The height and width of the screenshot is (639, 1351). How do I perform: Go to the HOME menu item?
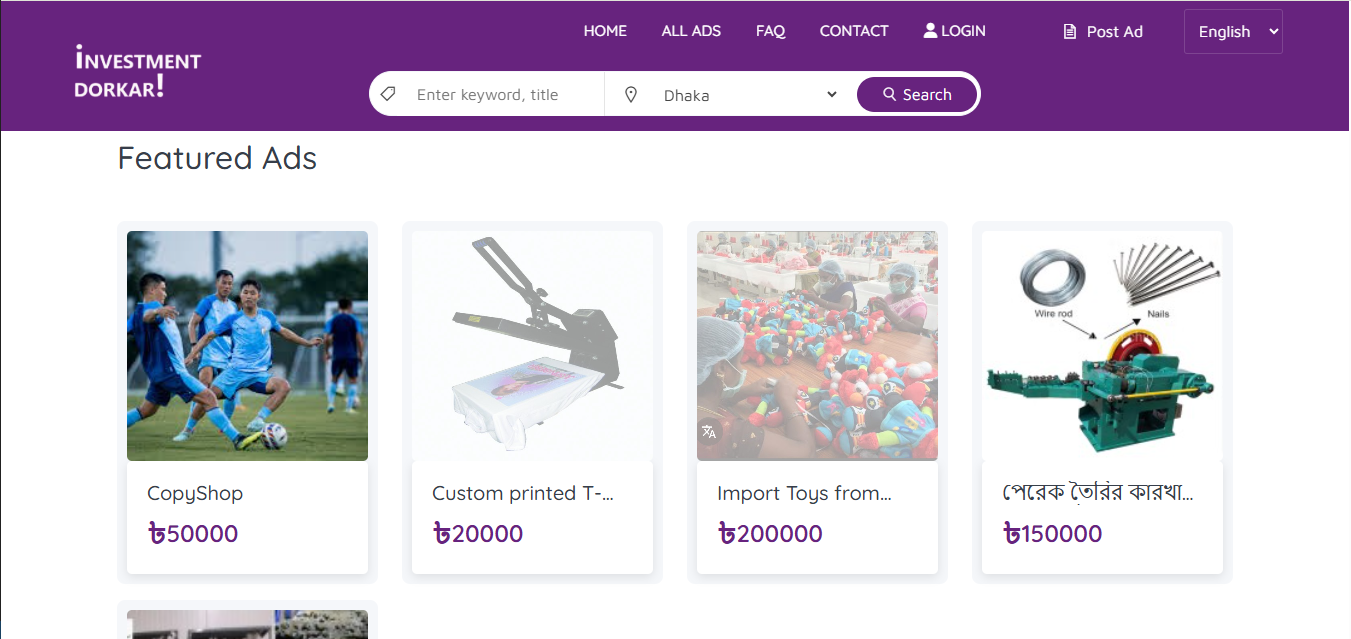pos(605,31)
